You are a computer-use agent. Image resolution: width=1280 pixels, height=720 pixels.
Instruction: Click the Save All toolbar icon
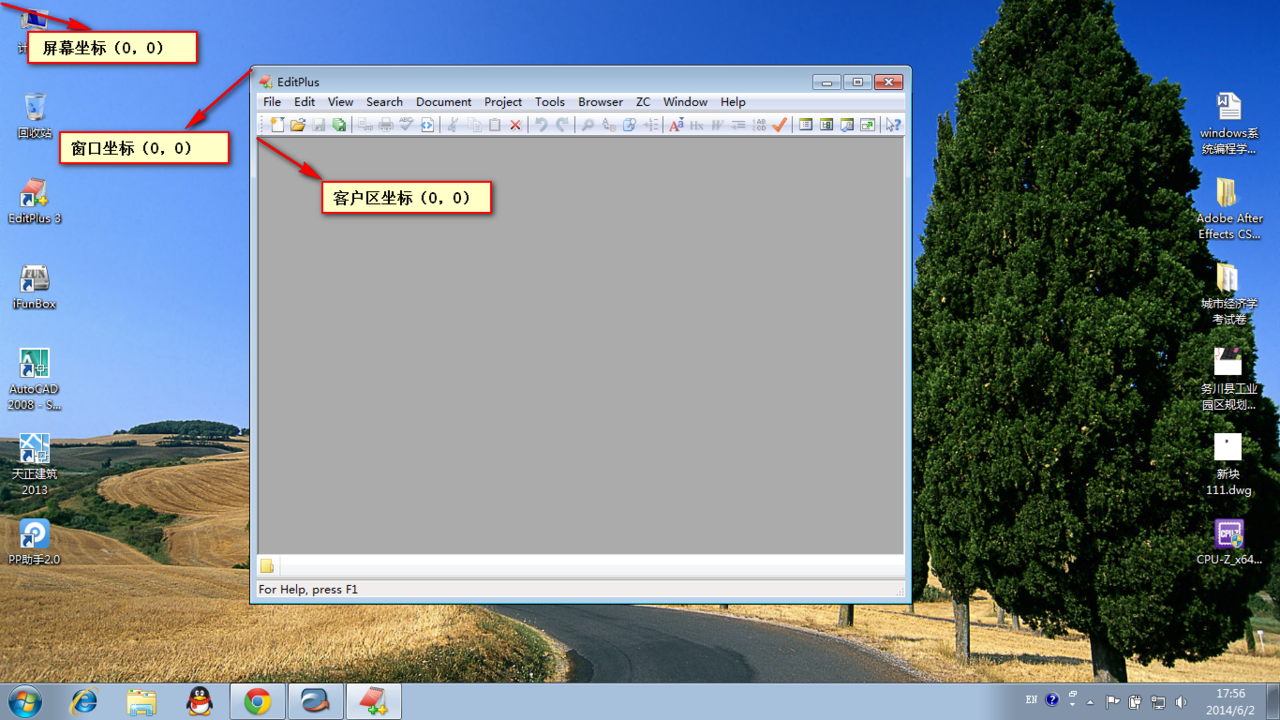pyautogui.click(x=339, y=125)
